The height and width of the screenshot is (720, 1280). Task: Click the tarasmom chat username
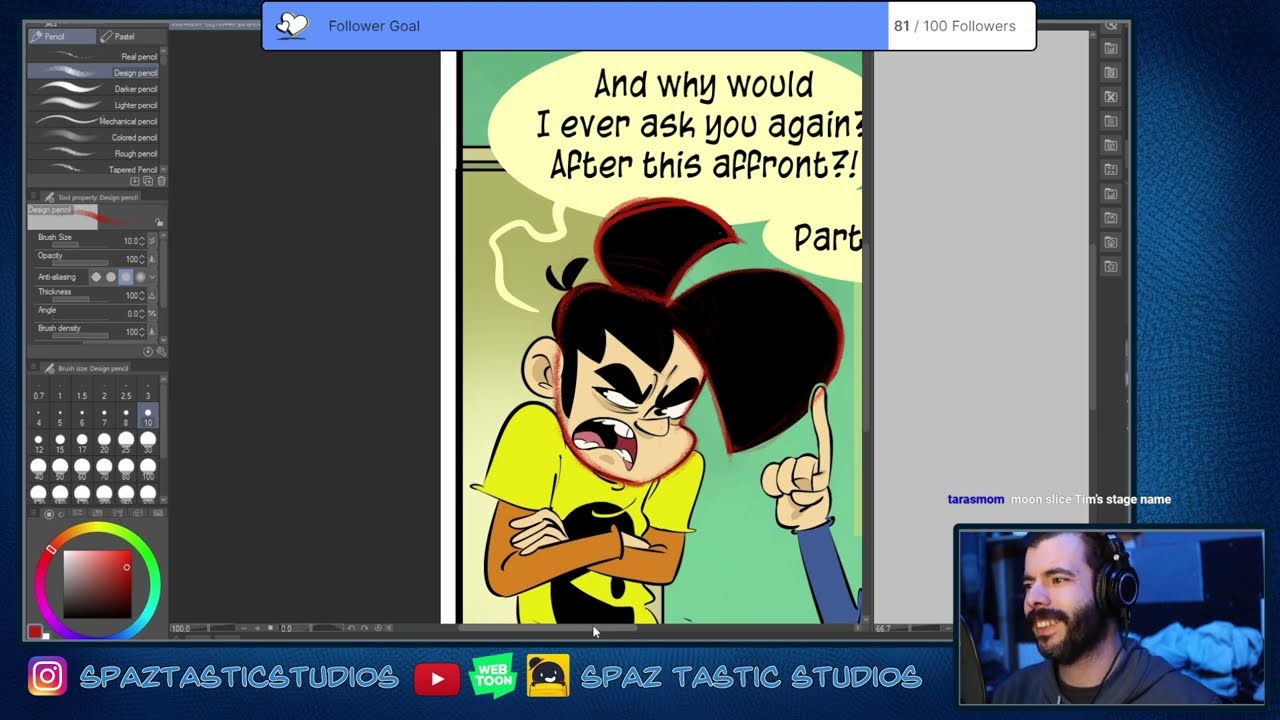pyautogui.click(x=976, y=499)
